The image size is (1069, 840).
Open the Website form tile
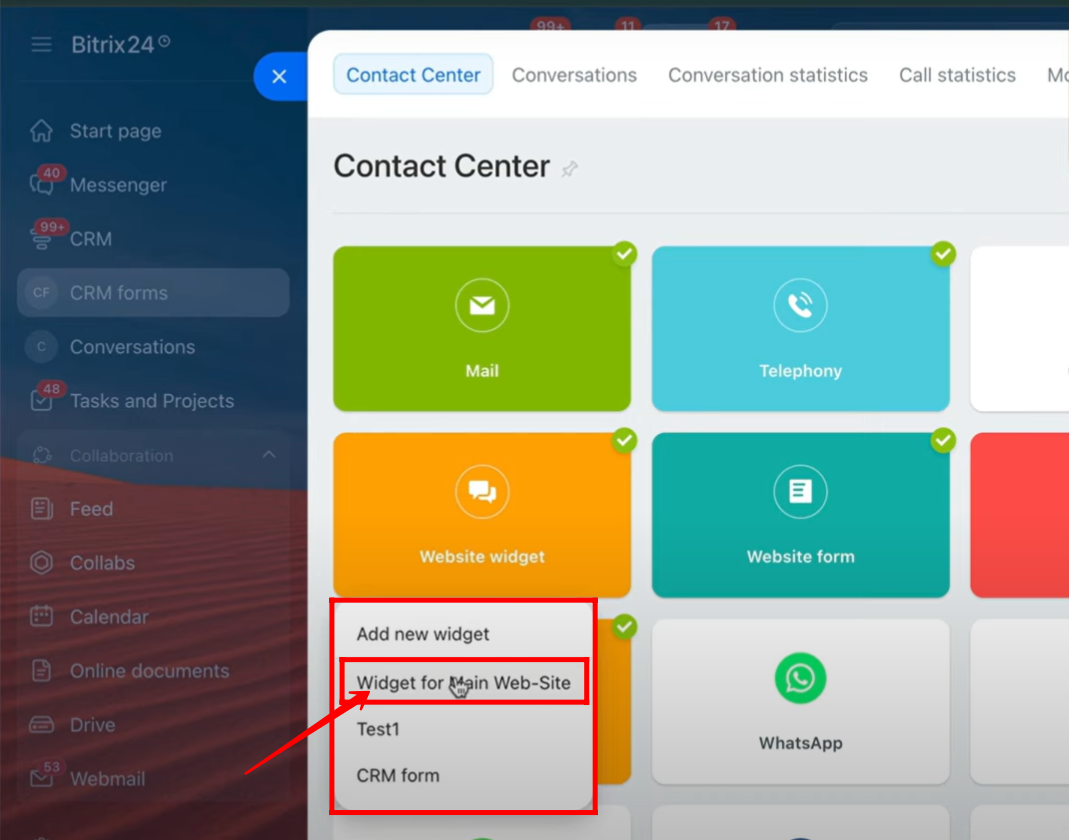tap(800, 515)
